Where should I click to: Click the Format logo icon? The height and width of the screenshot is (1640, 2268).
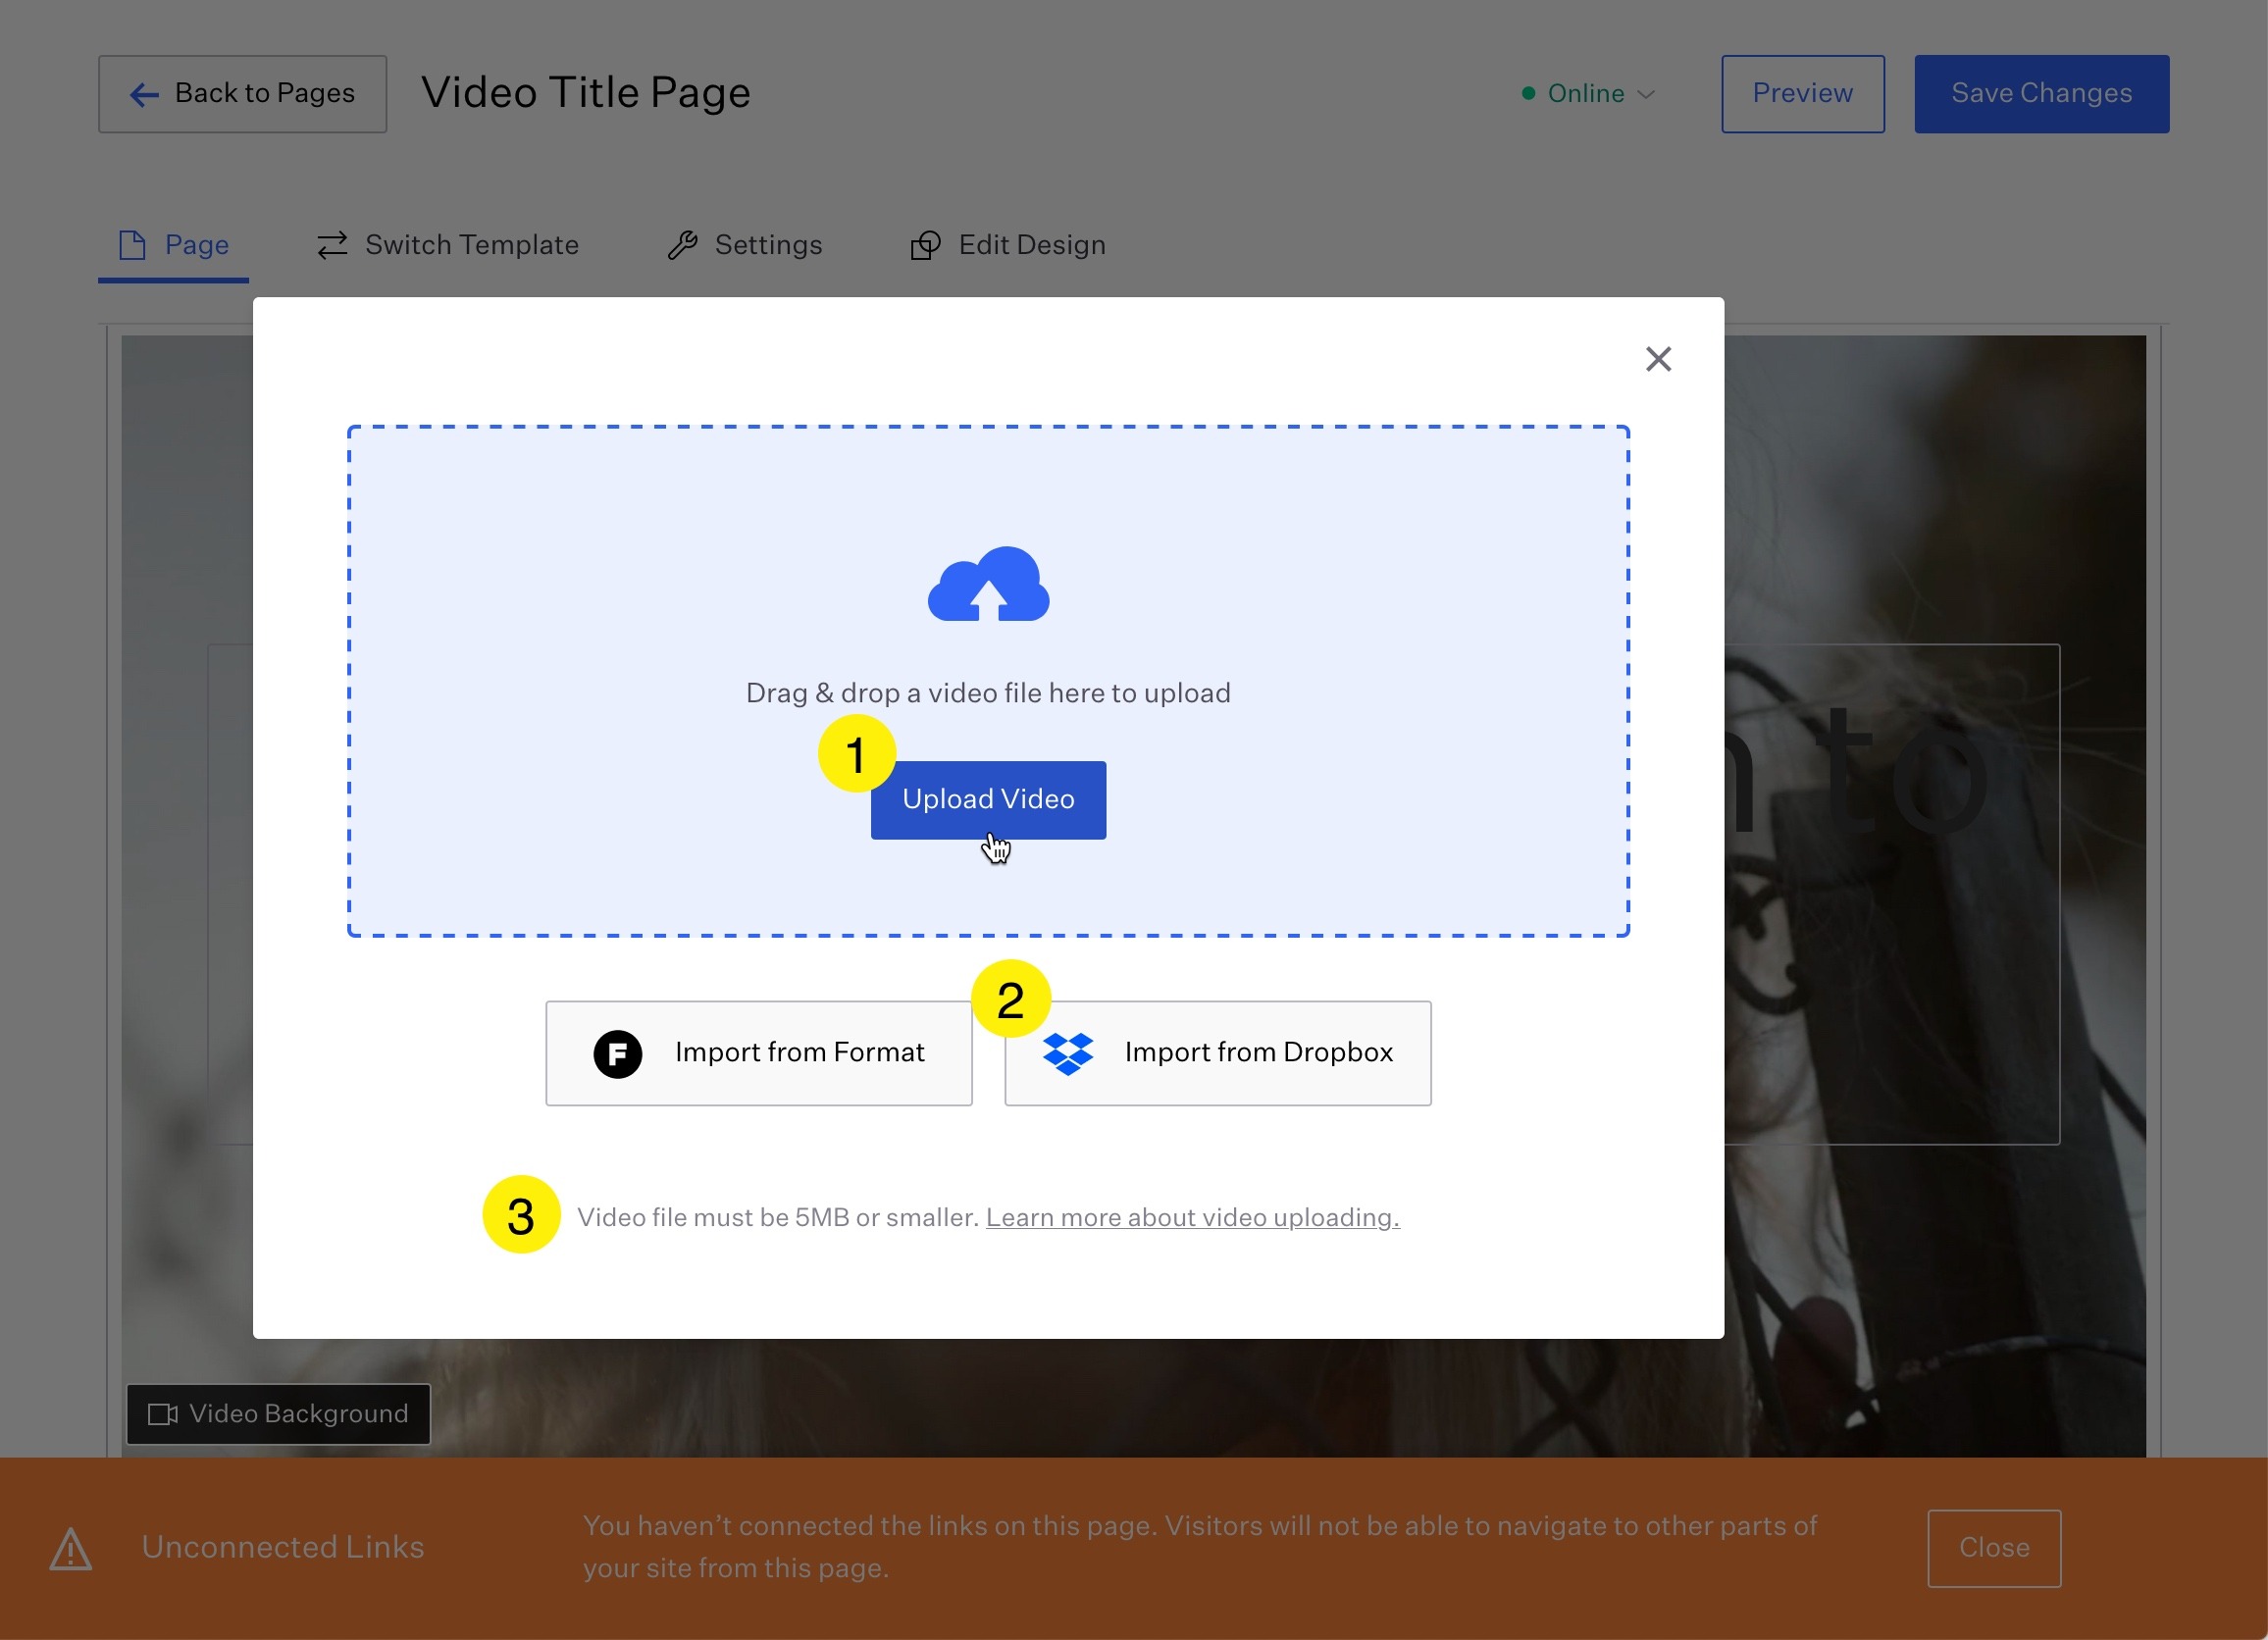pos(617,1053)
